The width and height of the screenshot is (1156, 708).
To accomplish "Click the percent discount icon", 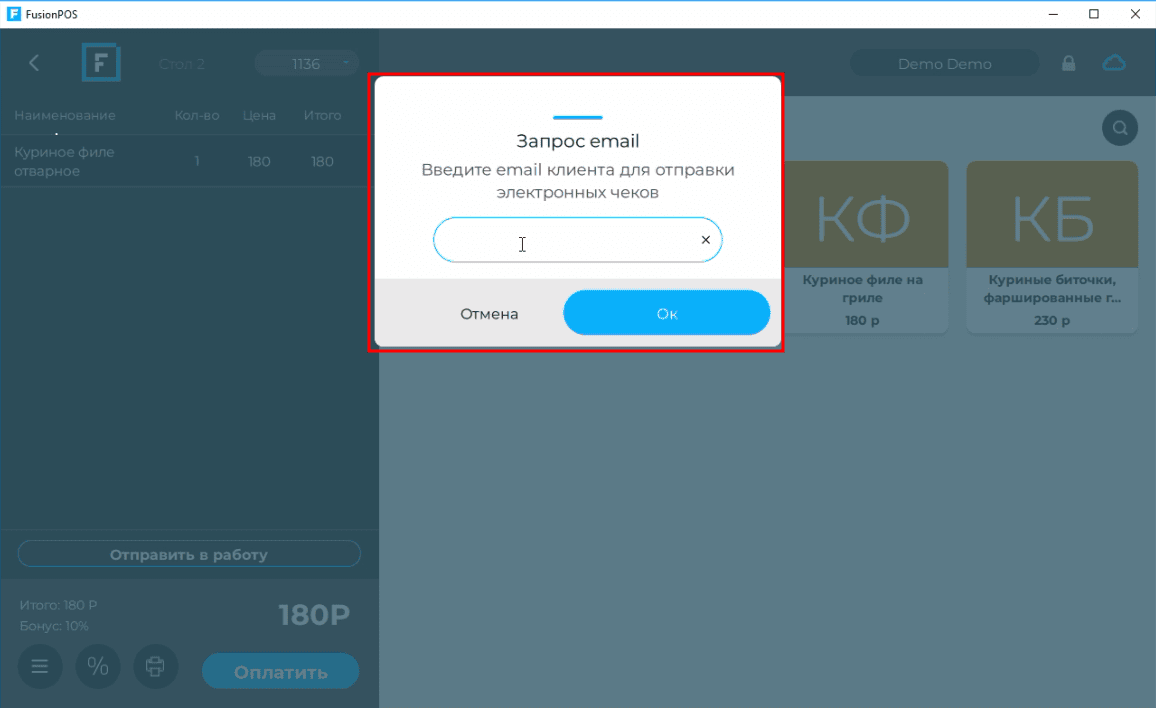I will tap(98, 667).
